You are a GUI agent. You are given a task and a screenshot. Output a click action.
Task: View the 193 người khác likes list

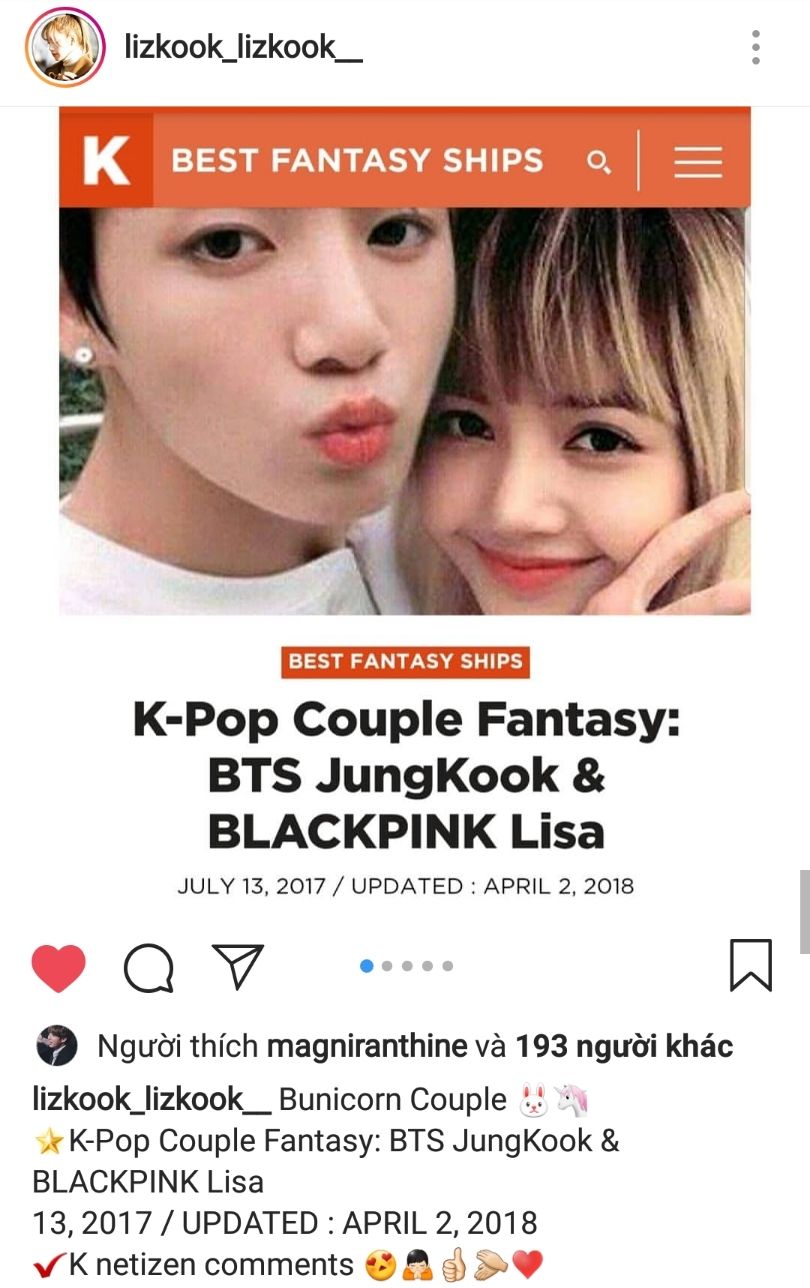click(624, 1047)
